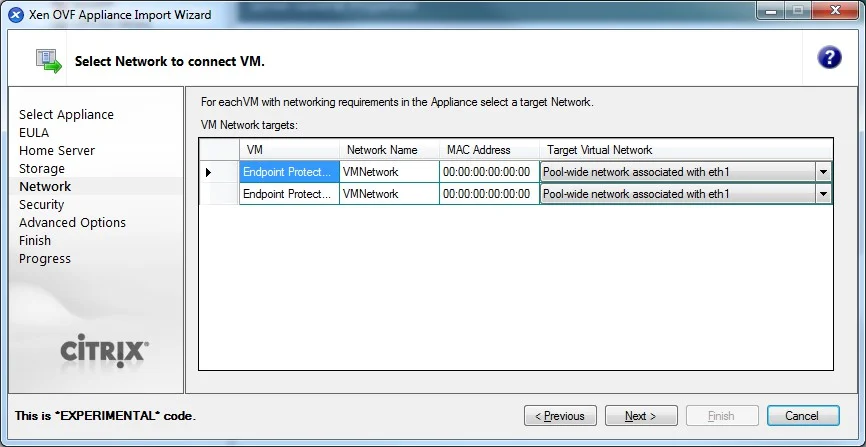Cancel the import wizard
The image size is (866, 447).
point(803,416)
